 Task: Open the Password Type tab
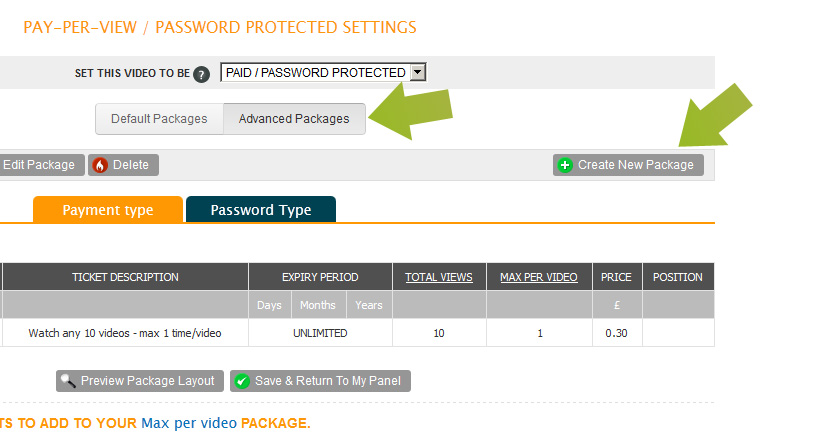(261, 210)
